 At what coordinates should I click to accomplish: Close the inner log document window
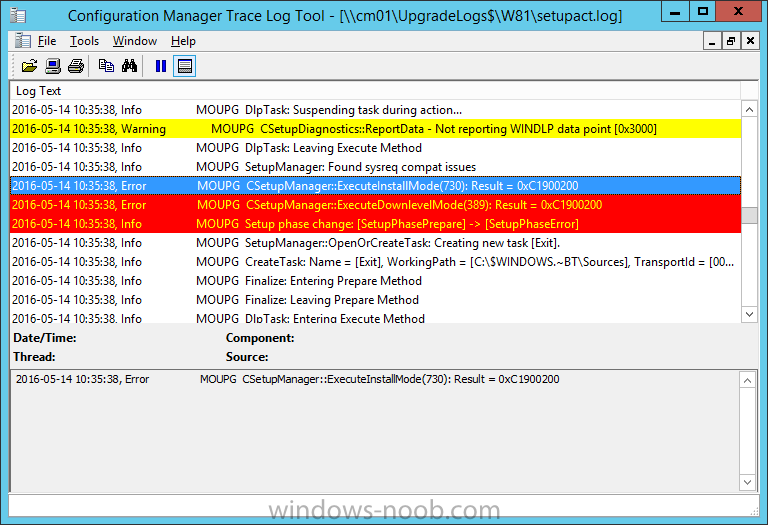750,41
